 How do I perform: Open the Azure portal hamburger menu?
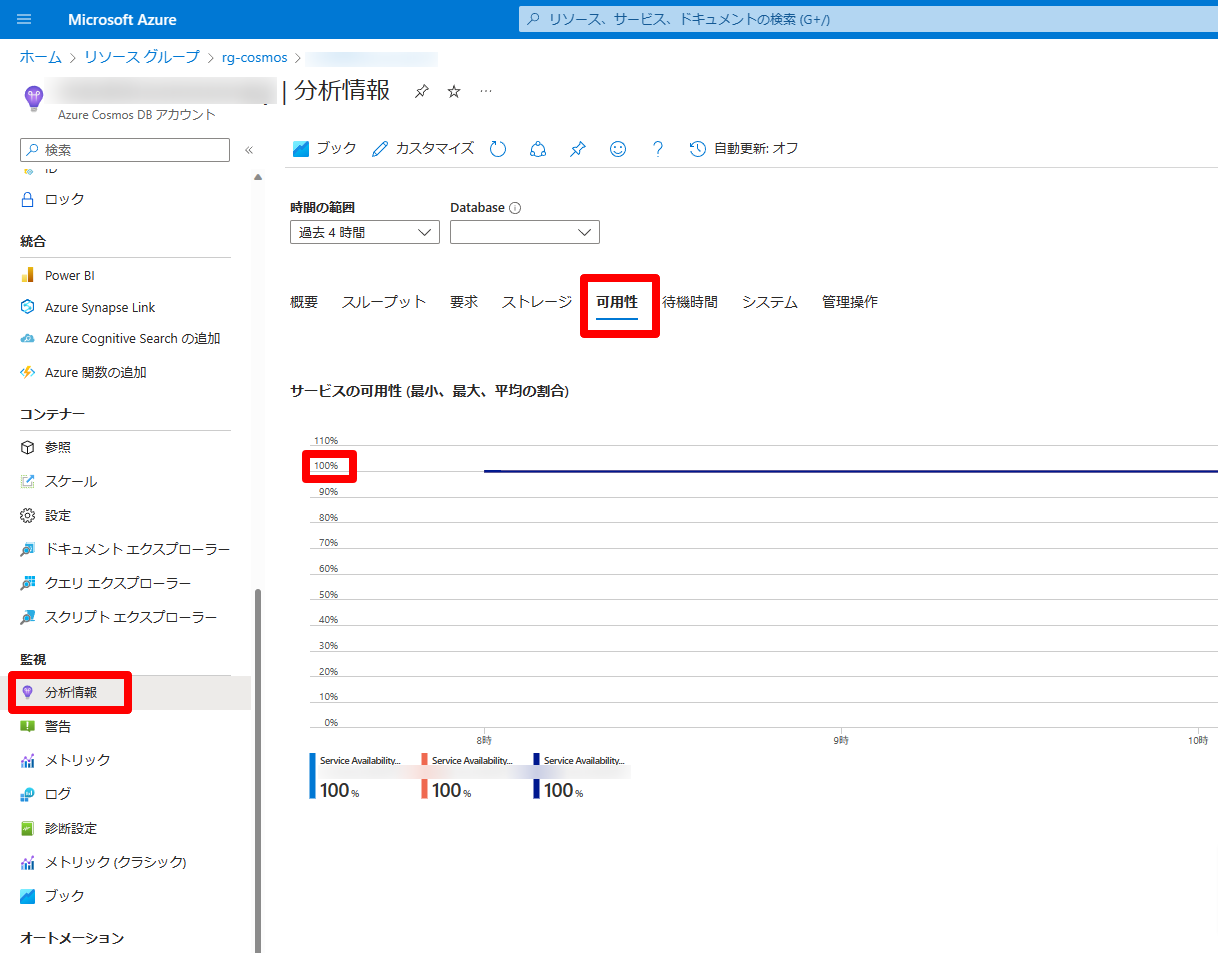coord(24,19)
